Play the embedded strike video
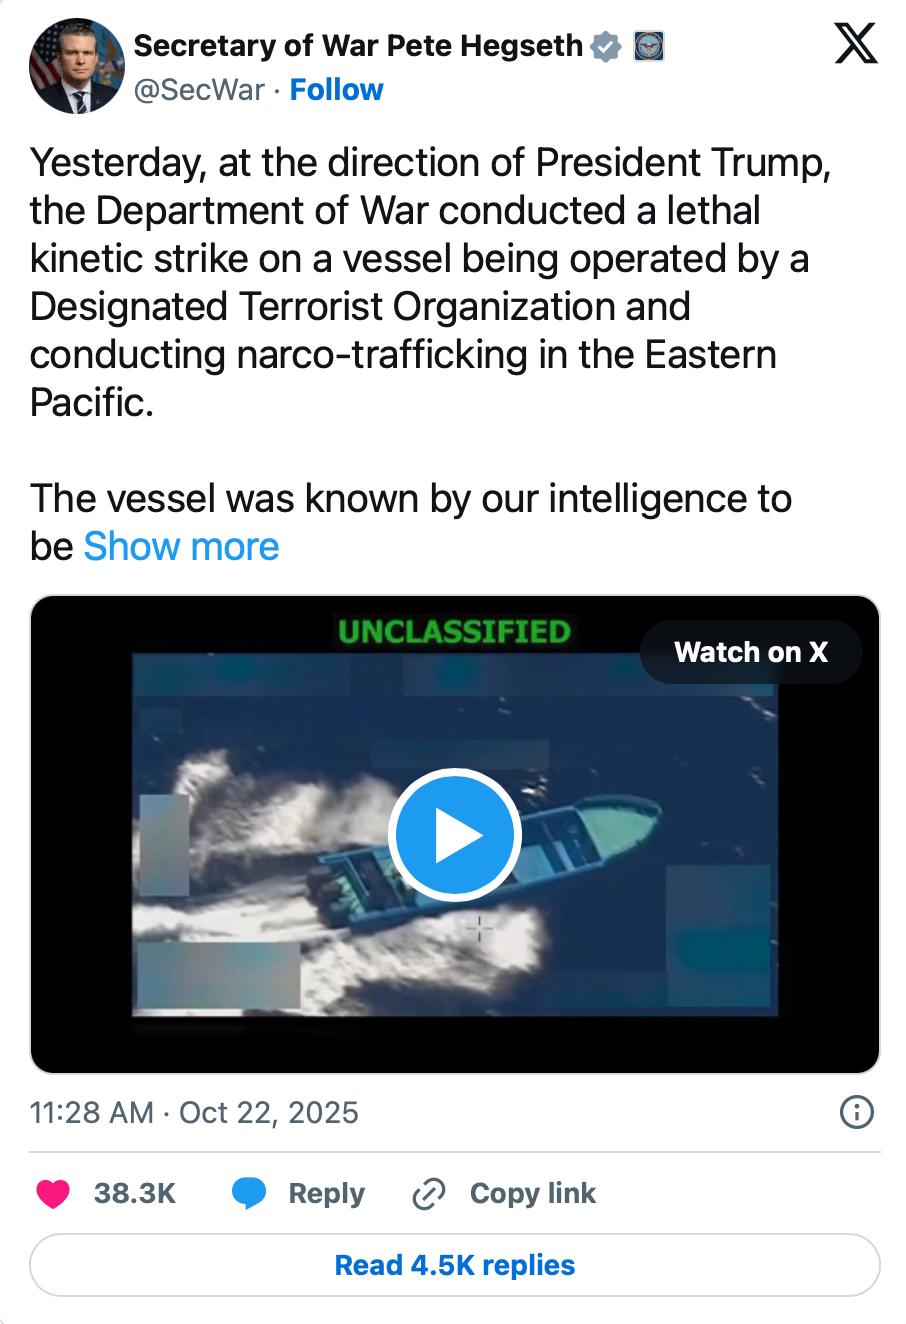Screen dimensions: 906x1324 [454, 834]
